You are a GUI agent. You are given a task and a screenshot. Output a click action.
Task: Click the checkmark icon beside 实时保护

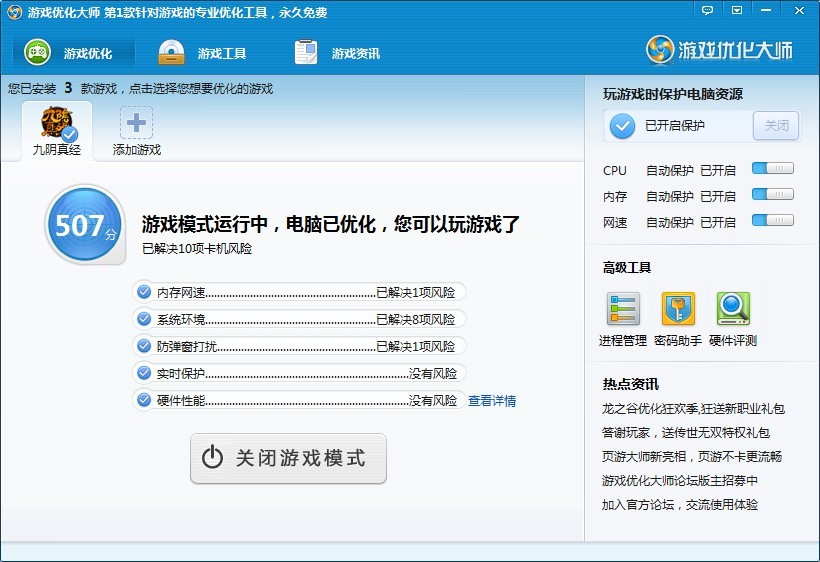(x=144, y=373)
